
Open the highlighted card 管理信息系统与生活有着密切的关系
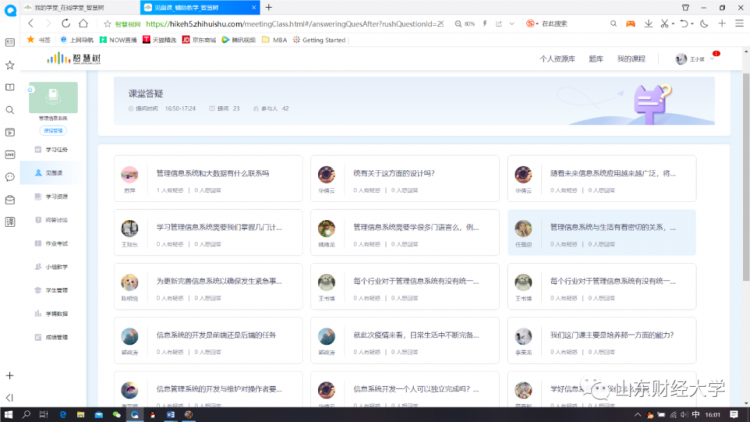[x=602, y=233]
